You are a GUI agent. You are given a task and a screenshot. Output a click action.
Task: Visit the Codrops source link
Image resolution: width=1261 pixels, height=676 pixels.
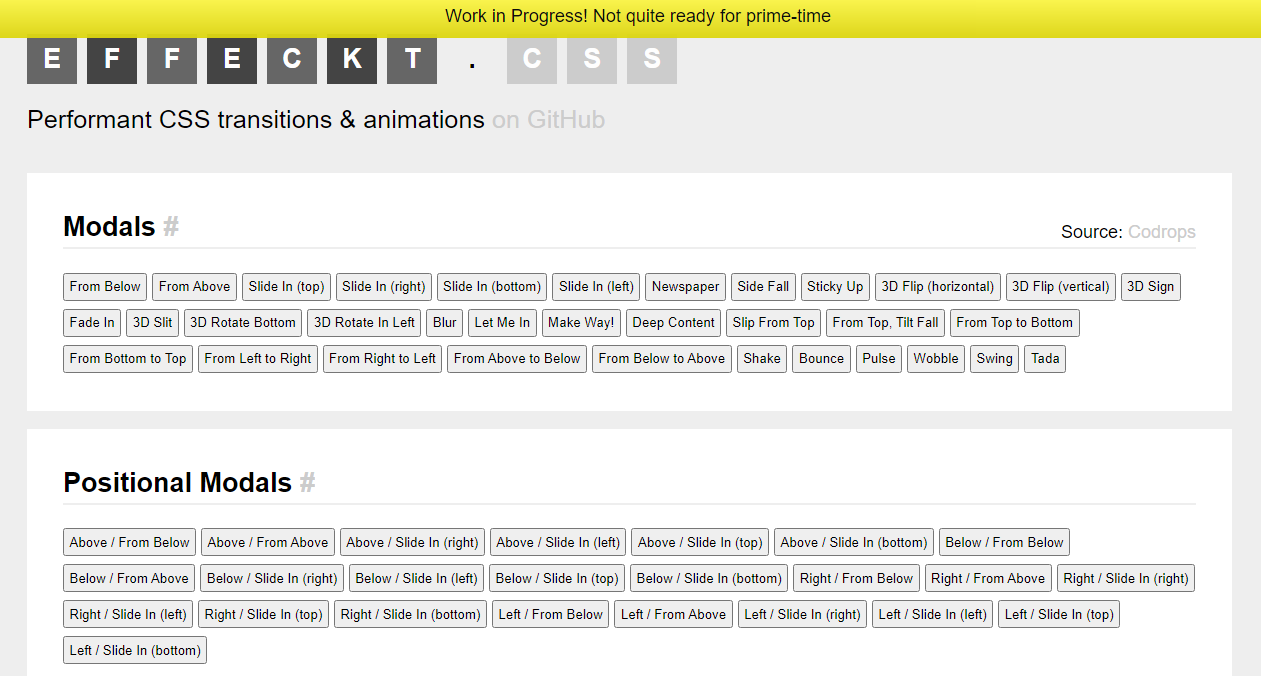point(1162,232)
